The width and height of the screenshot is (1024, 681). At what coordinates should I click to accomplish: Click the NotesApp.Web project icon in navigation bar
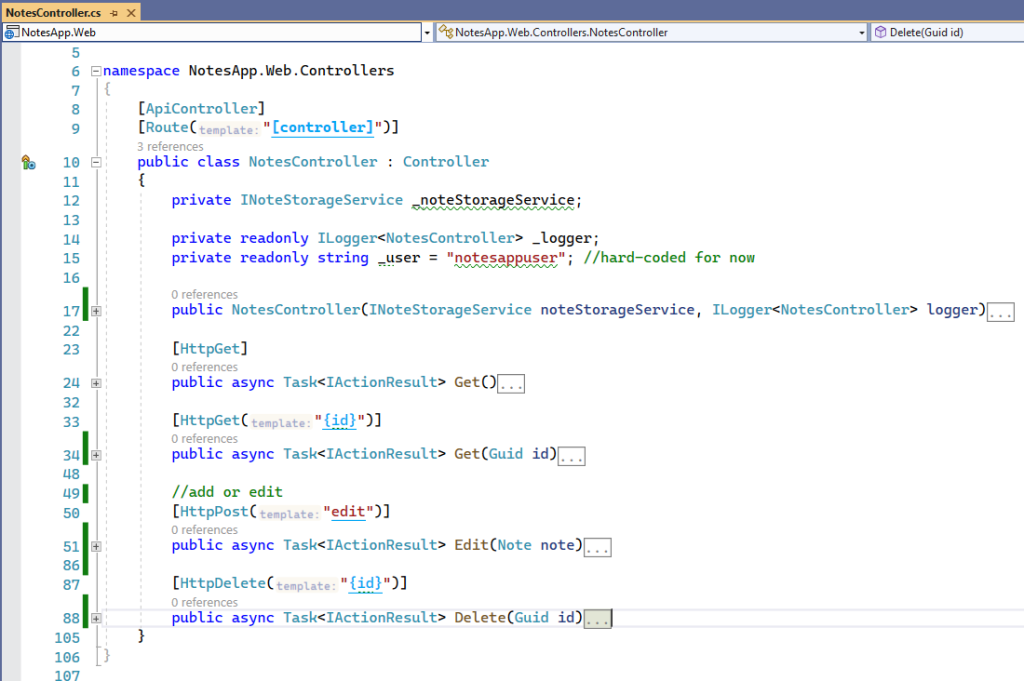pyautogui.click(x=12, y=32)
